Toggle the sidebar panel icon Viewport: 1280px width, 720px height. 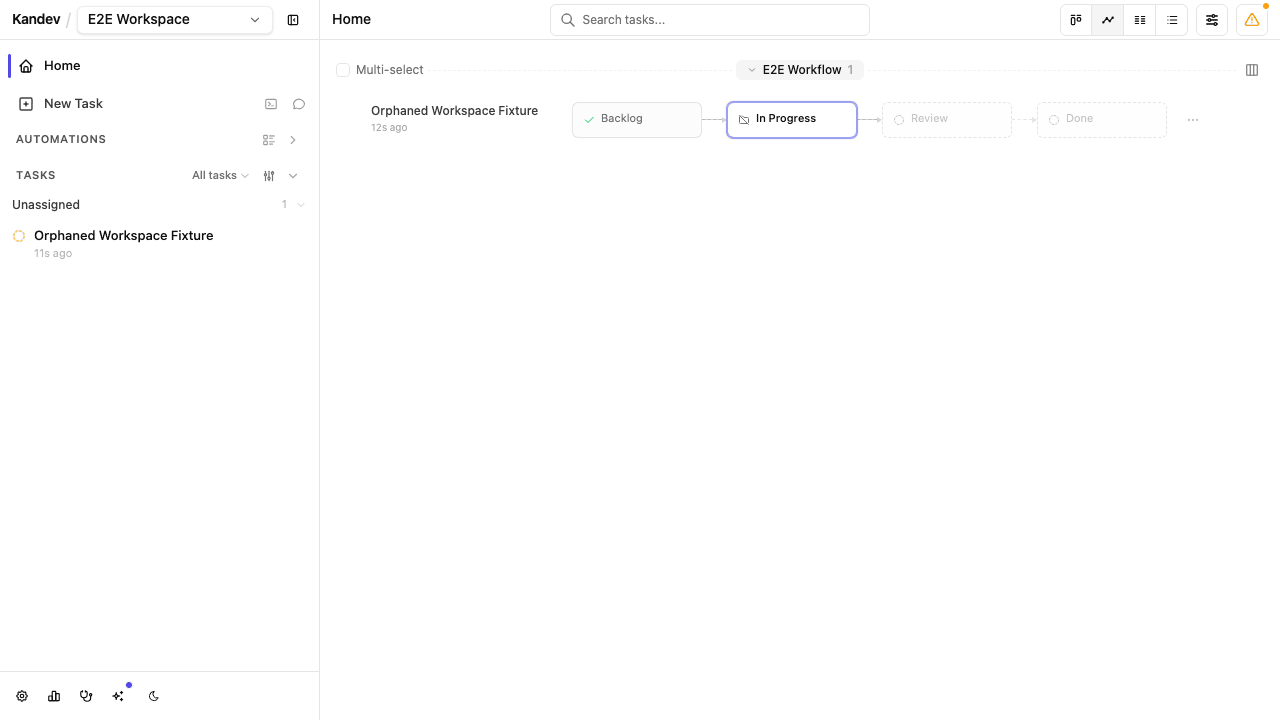click(293, 20)
